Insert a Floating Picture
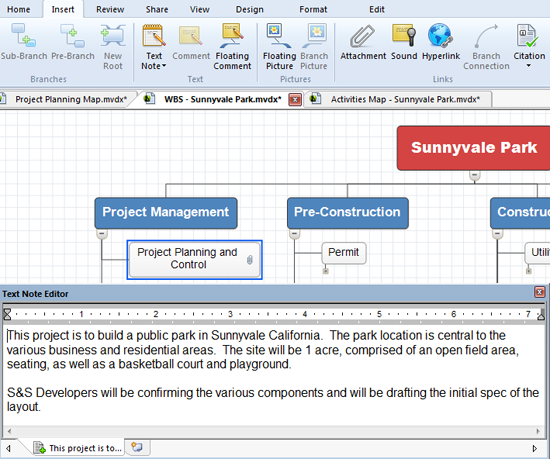Image resolution: width=550 pixels, height=459 pixels. pyautogui.click(x=279, y=46)
